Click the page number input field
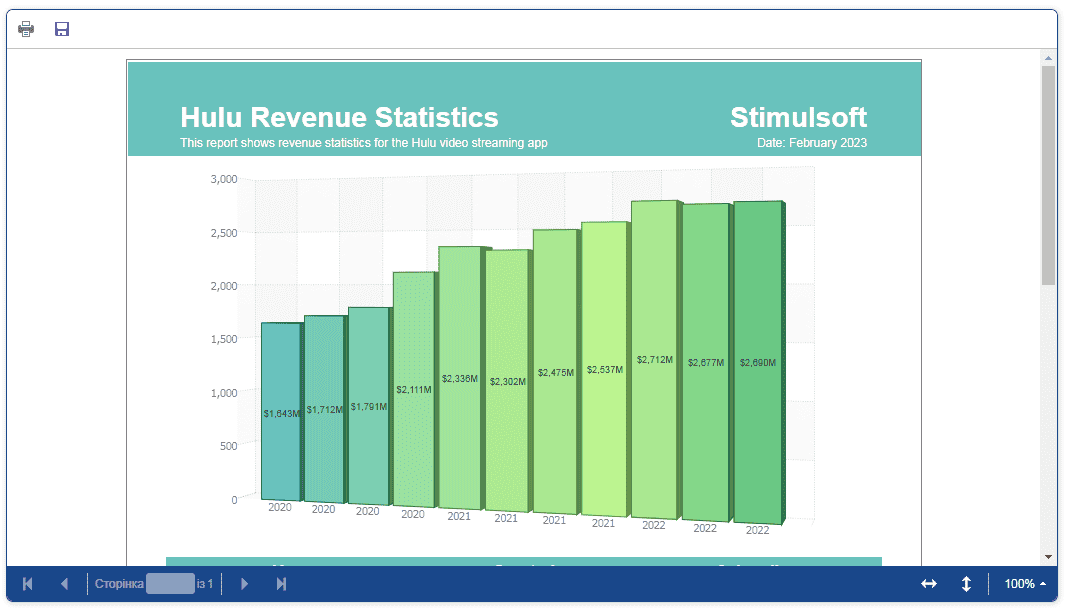1067x608 pixels. click(x=170, y=584)
